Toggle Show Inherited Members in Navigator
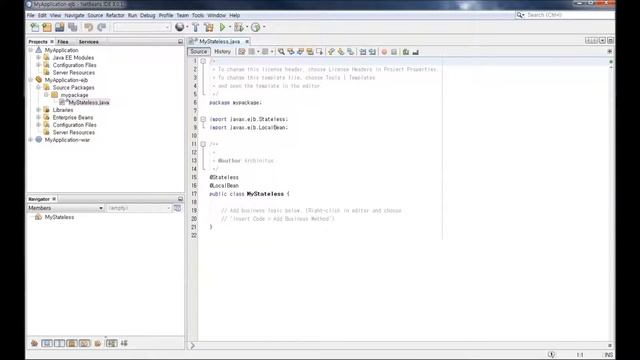This screenshot has height=360, width=640. [35, 343]
